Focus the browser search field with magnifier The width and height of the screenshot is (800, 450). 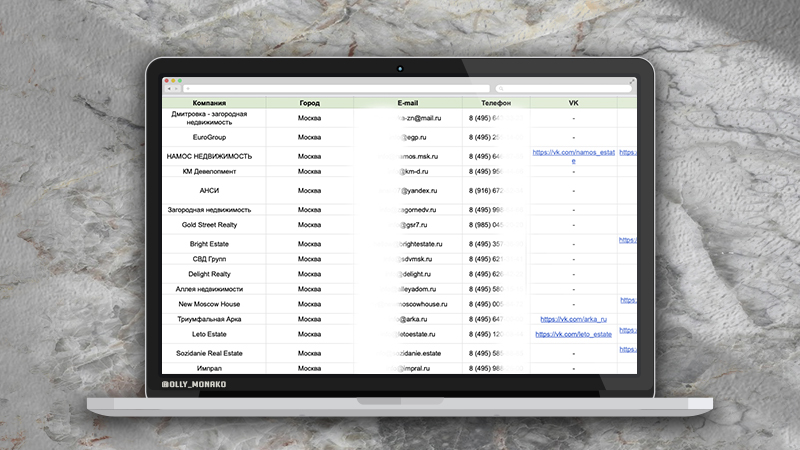coord(563,89)
